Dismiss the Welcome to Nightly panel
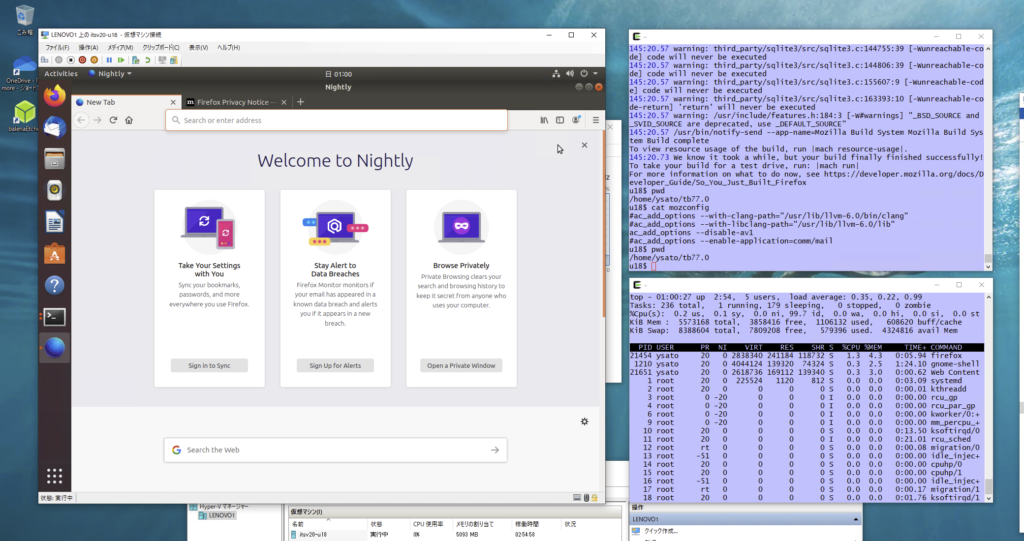The image size is (1024, 541). coord(585,146)
